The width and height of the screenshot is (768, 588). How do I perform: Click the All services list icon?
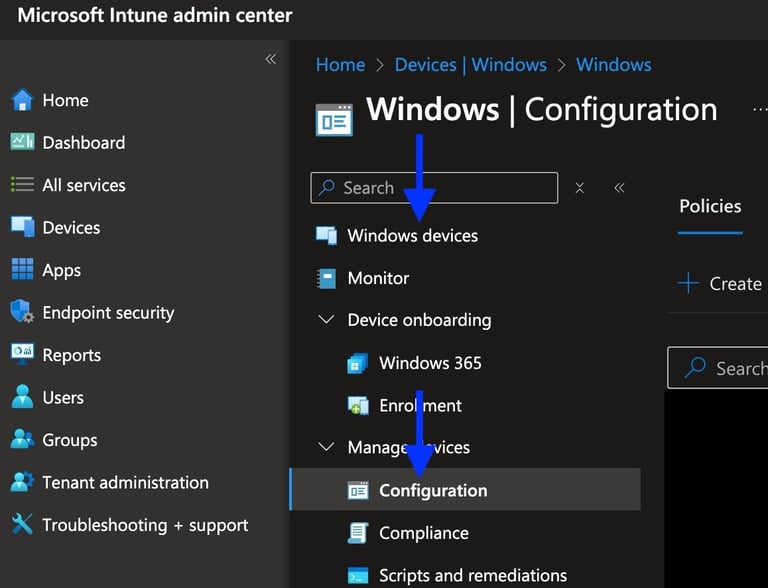tap(22, 185)
